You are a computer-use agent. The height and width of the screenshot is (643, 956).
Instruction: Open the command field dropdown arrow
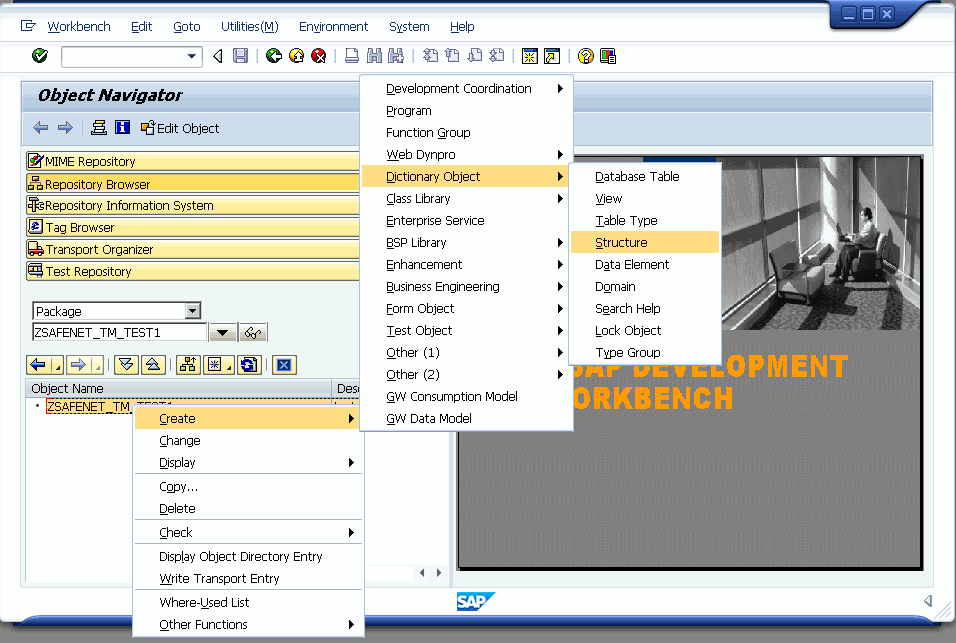click(x=191, y=56)
